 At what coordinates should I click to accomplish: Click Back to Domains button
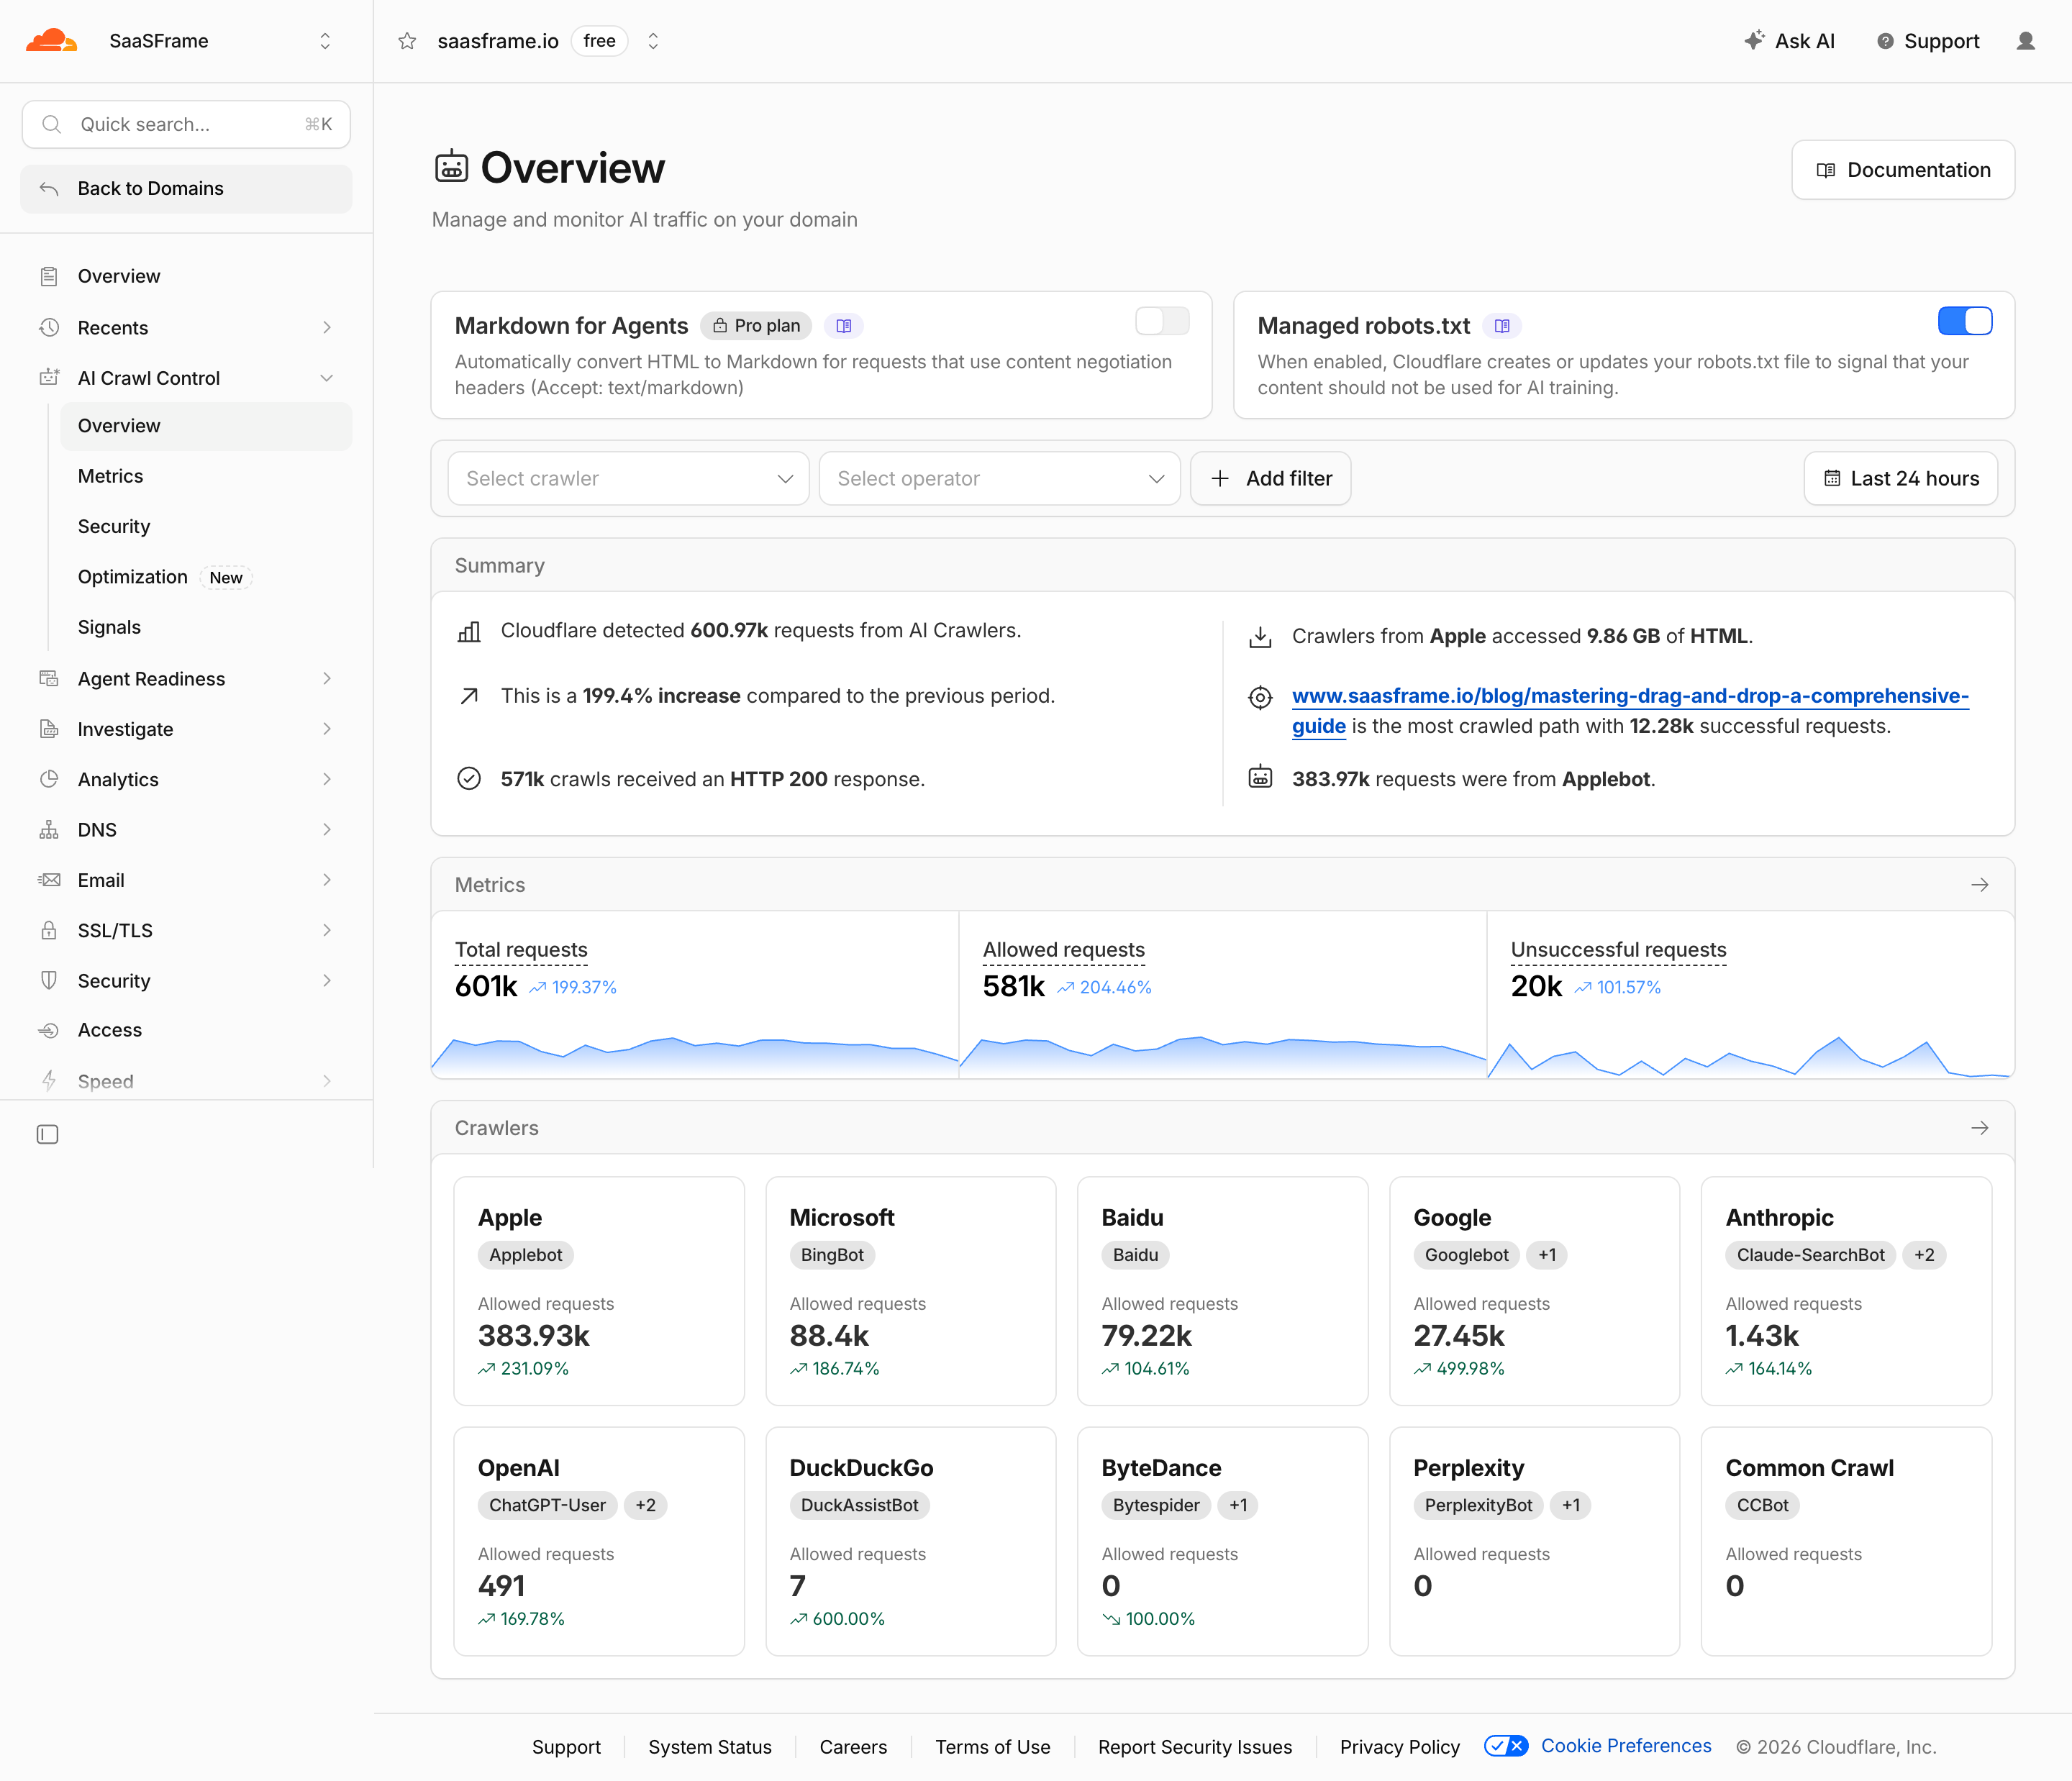(x=186, y=188)
